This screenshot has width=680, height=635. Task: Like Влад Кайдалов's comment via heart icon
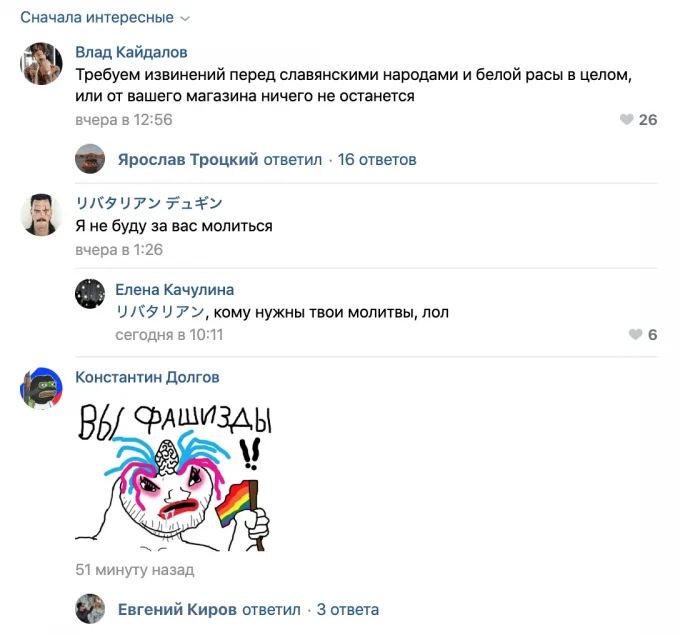(627, 119)
